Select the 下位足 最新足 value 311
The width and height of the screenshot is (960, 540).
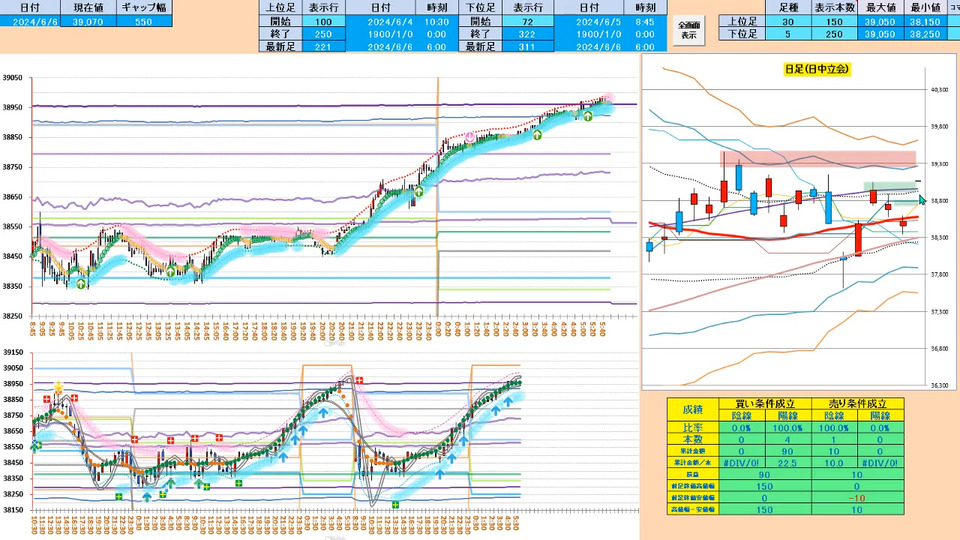(528, 47)
